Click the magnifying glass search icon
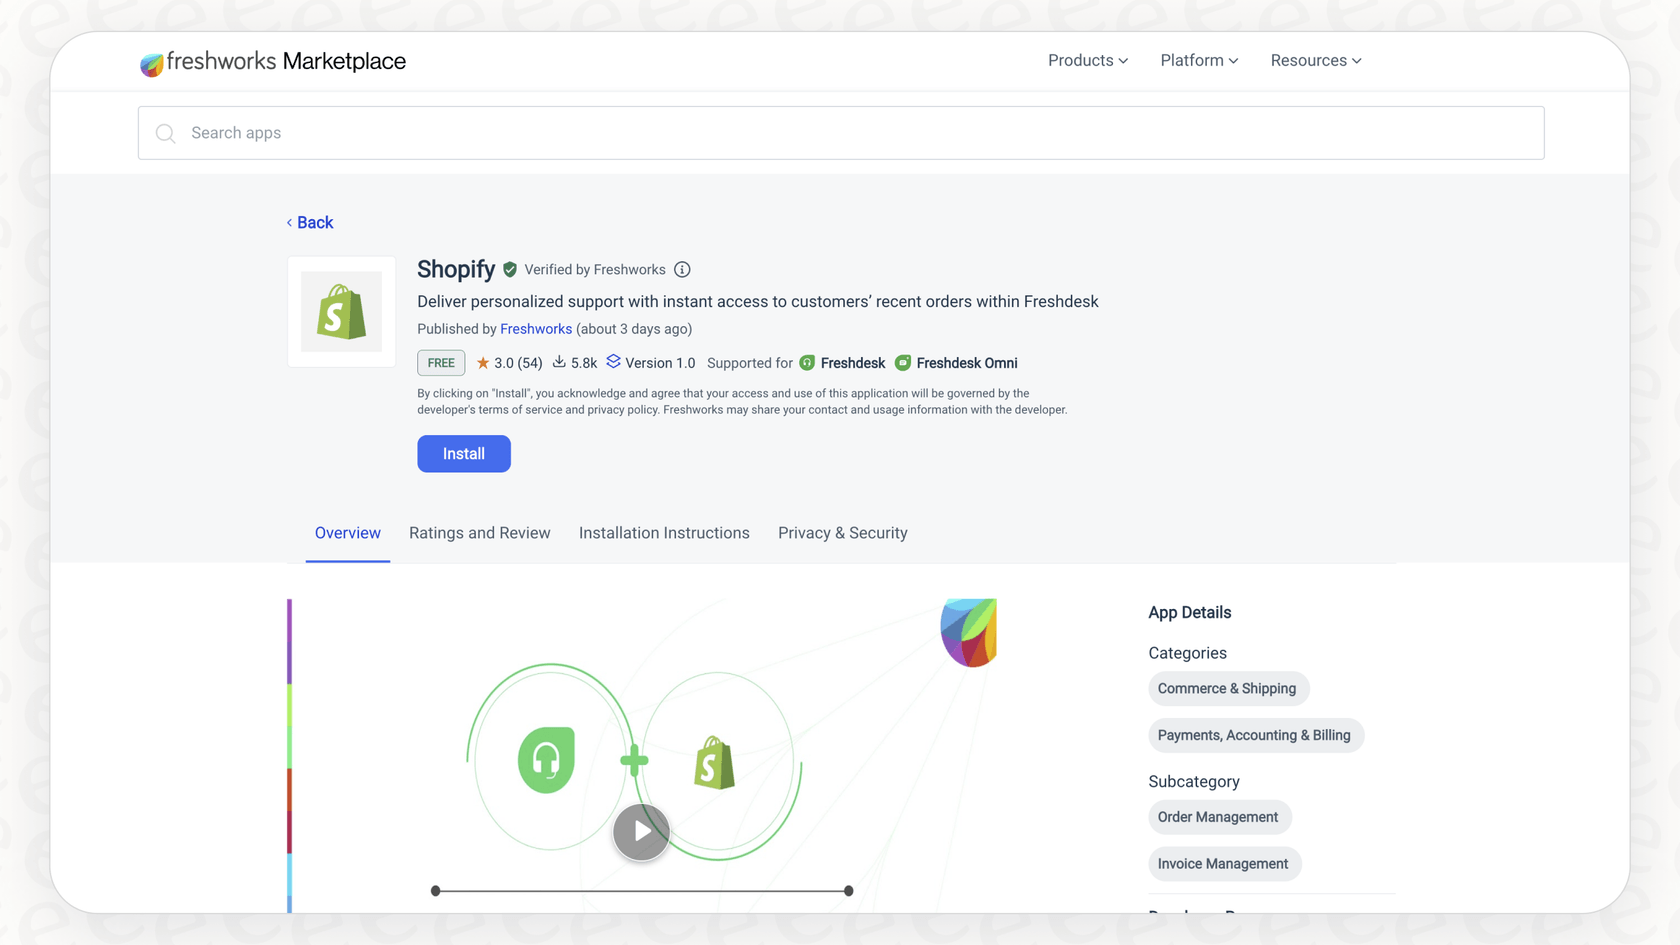The image size is (1680, 945). pyautogui.click(x=165, y=132)
